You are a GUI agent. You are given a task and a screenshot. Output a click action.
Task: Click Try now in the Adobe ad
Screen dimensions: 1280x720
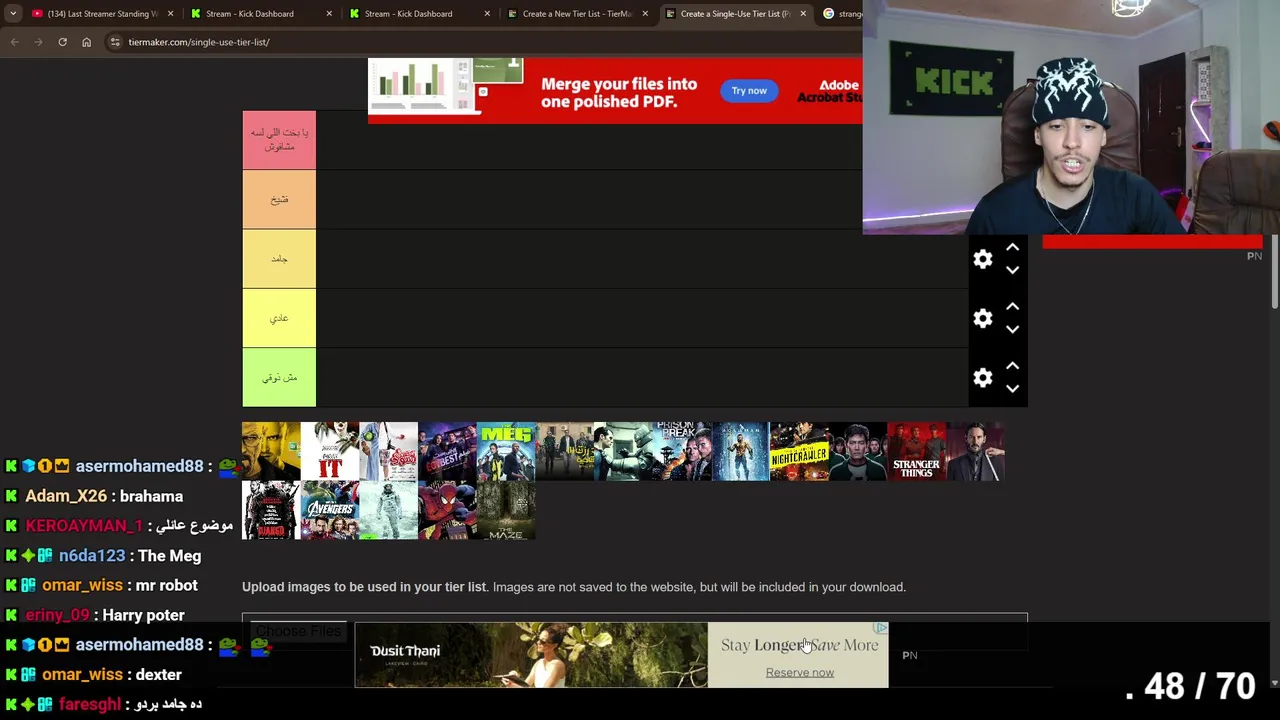(x=748, y=90)
